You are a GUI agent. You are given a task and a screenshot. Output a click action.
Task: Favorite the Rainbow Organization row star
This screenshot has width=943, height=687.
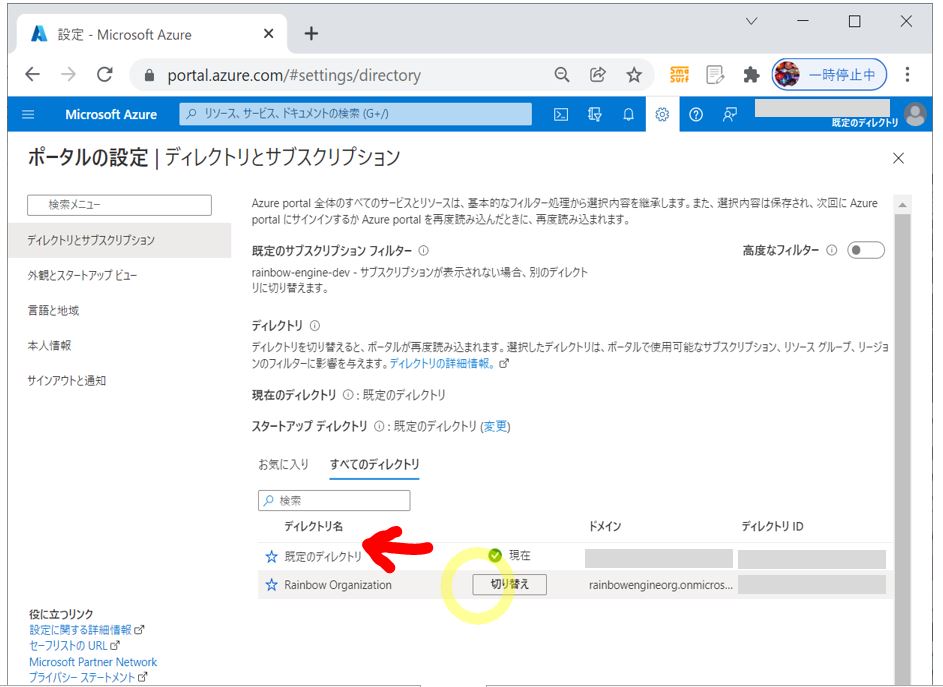pos(271,585)
